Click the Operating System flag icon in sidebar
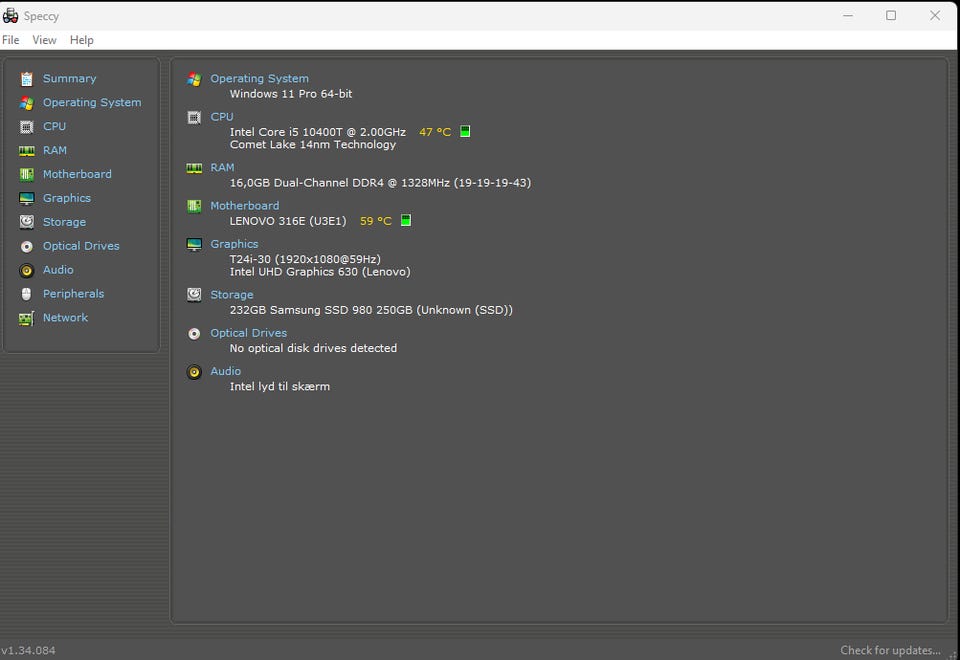The image size is (960, 660). (x=26, y=103)
